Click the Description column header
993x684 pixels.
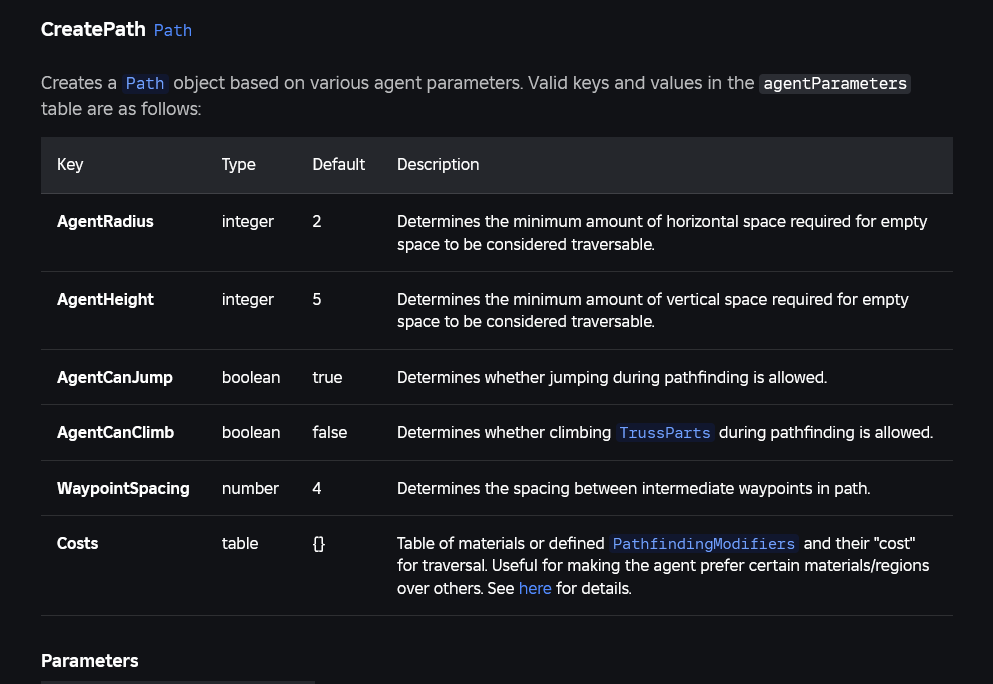point(438,165)
